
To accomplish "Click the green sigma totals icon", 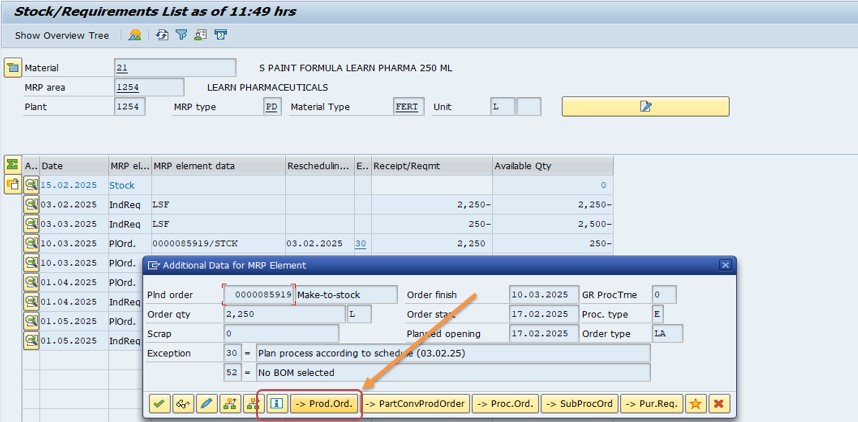I will click(x=13, y=165).
